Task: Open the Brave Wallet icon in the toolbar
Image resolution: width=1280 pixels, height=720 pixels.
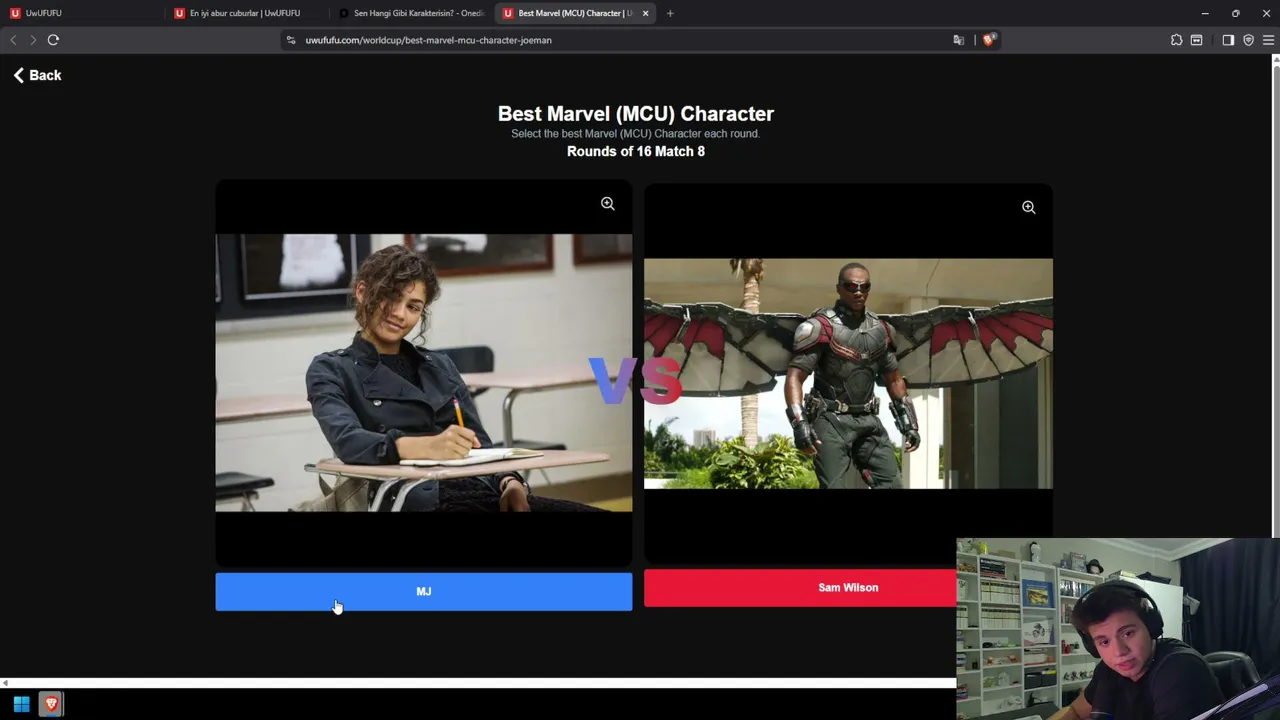Action: pos(1196,40)
